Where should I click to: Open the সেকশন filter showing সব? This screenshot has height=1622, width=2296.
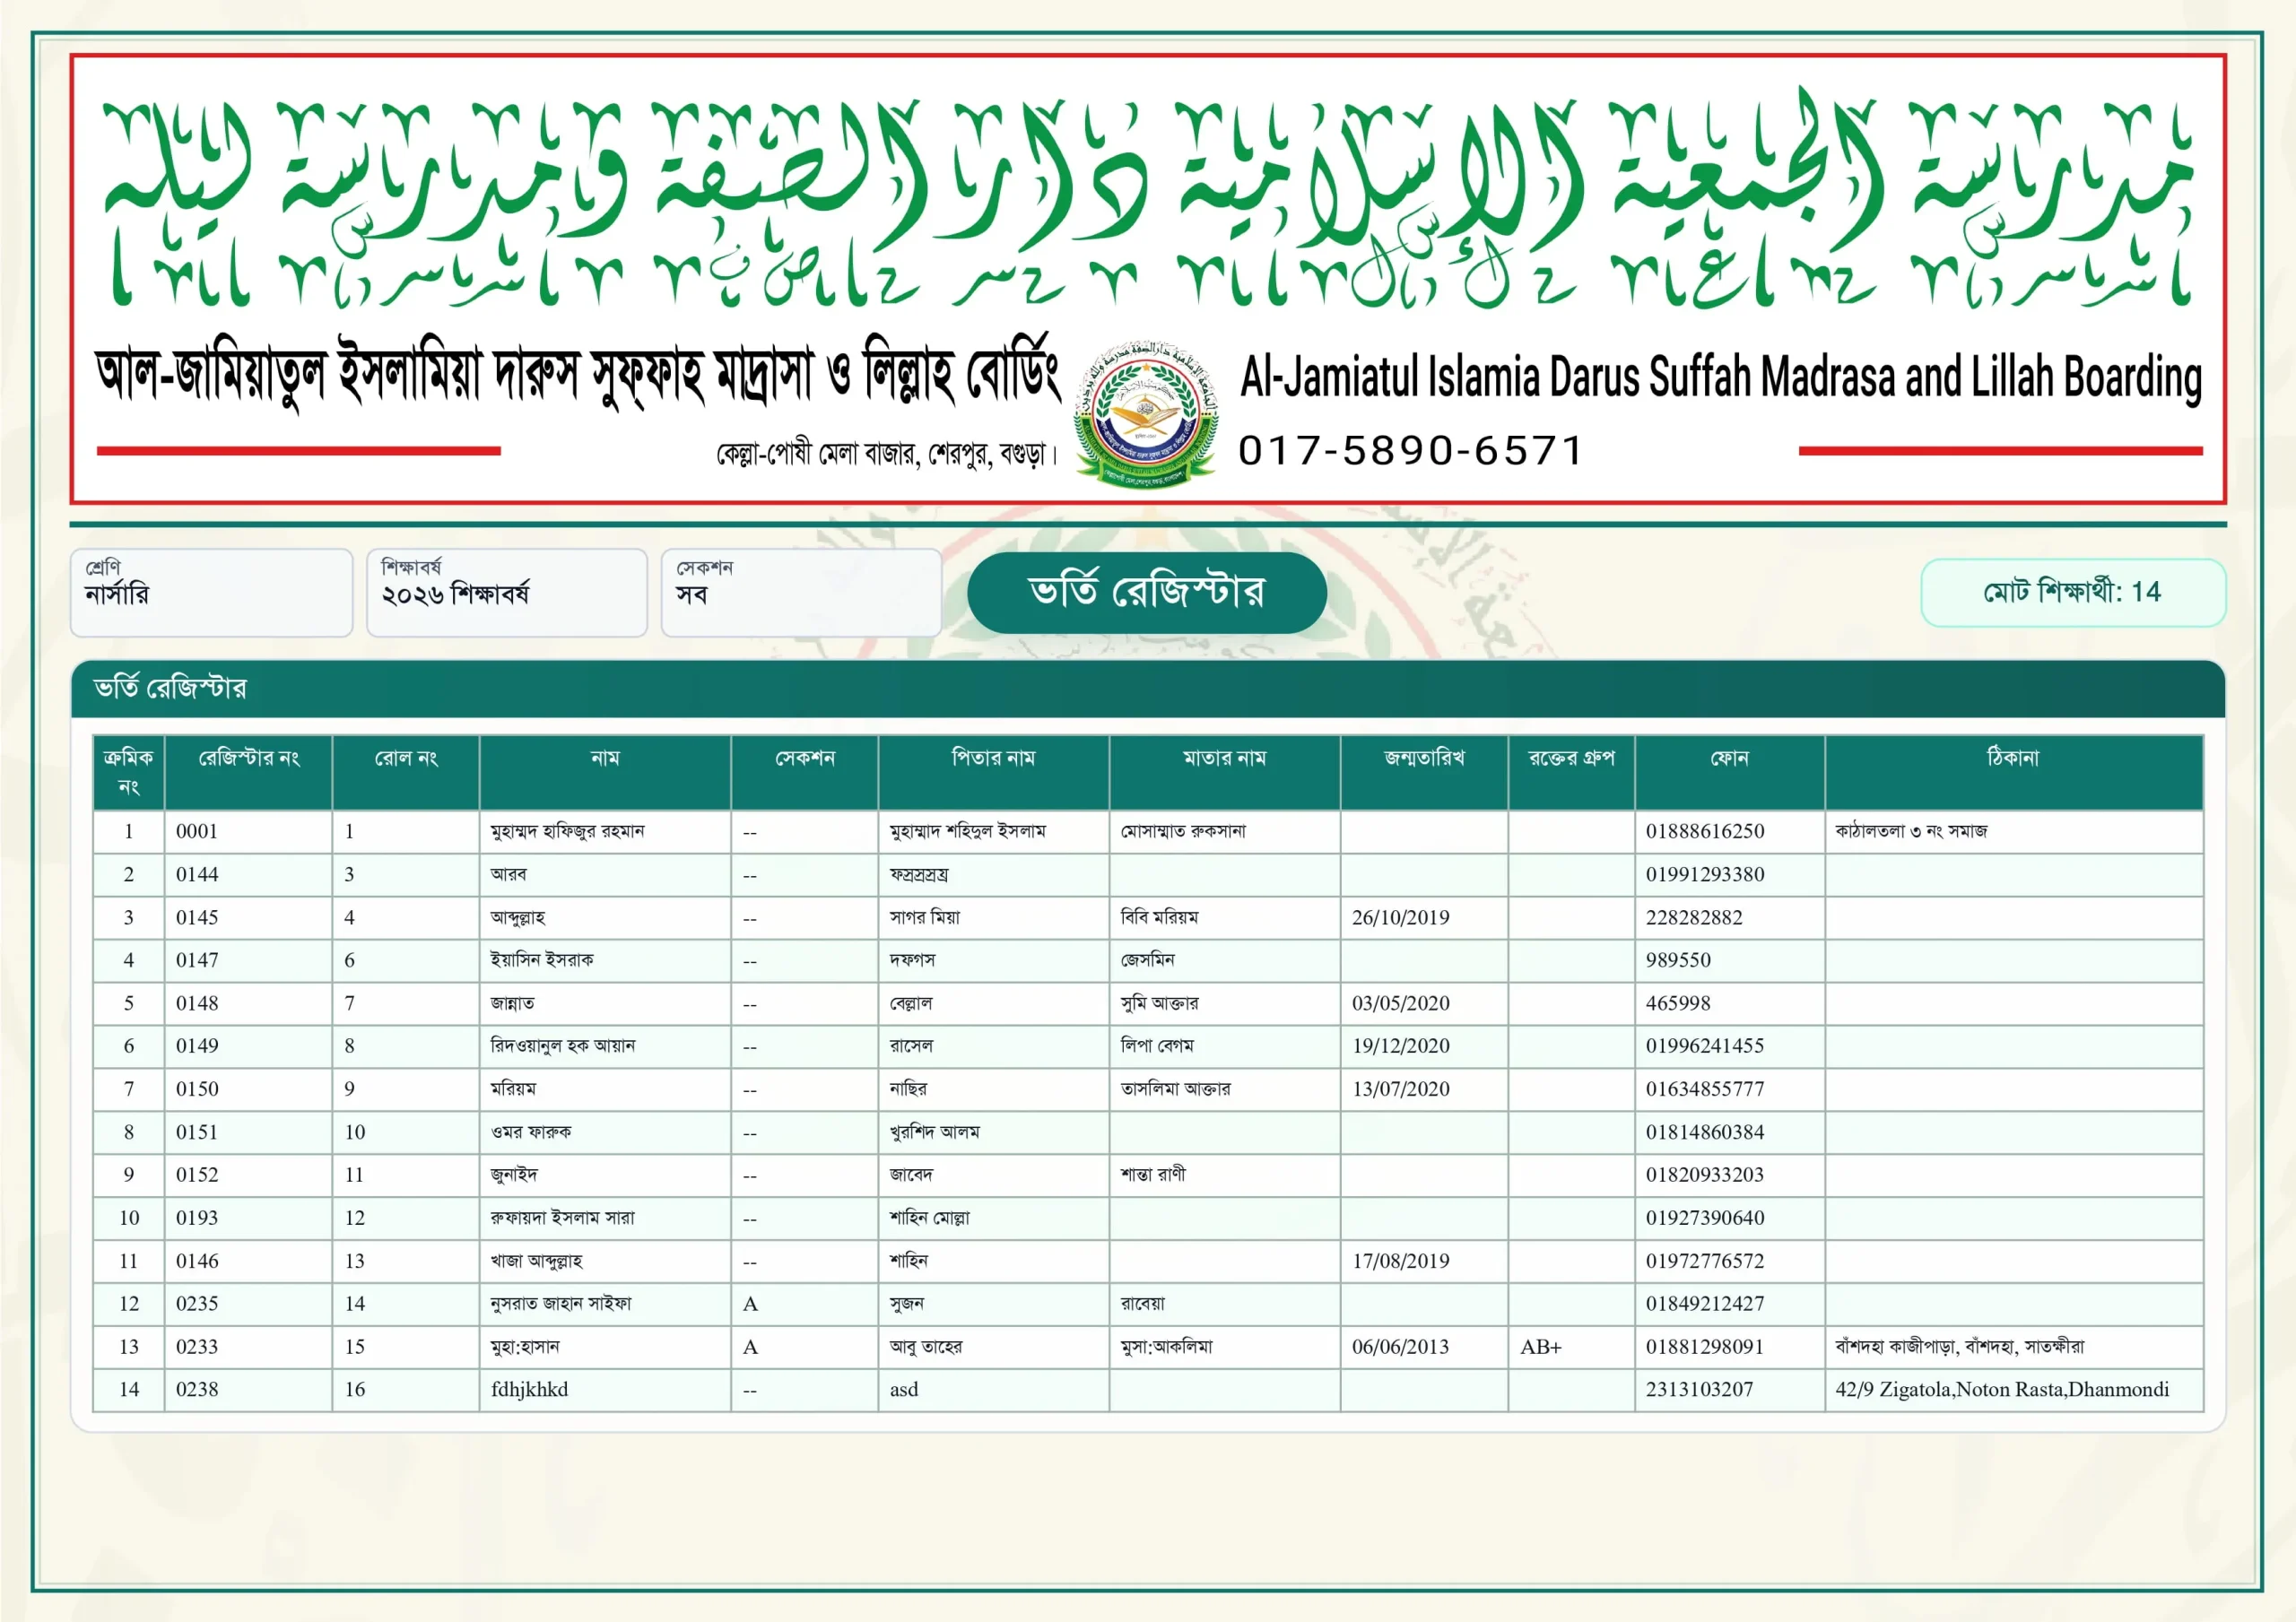pyautogui.click(x=801, y=592)
